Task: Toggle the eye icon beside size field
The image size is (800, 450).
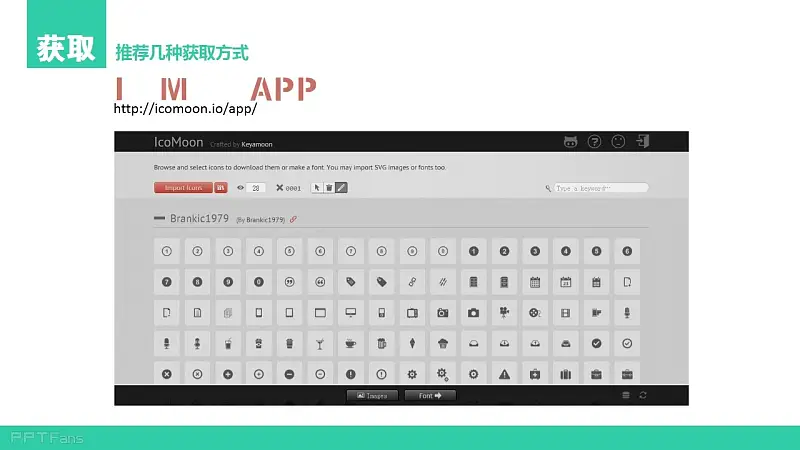Action: coord(240,188)
